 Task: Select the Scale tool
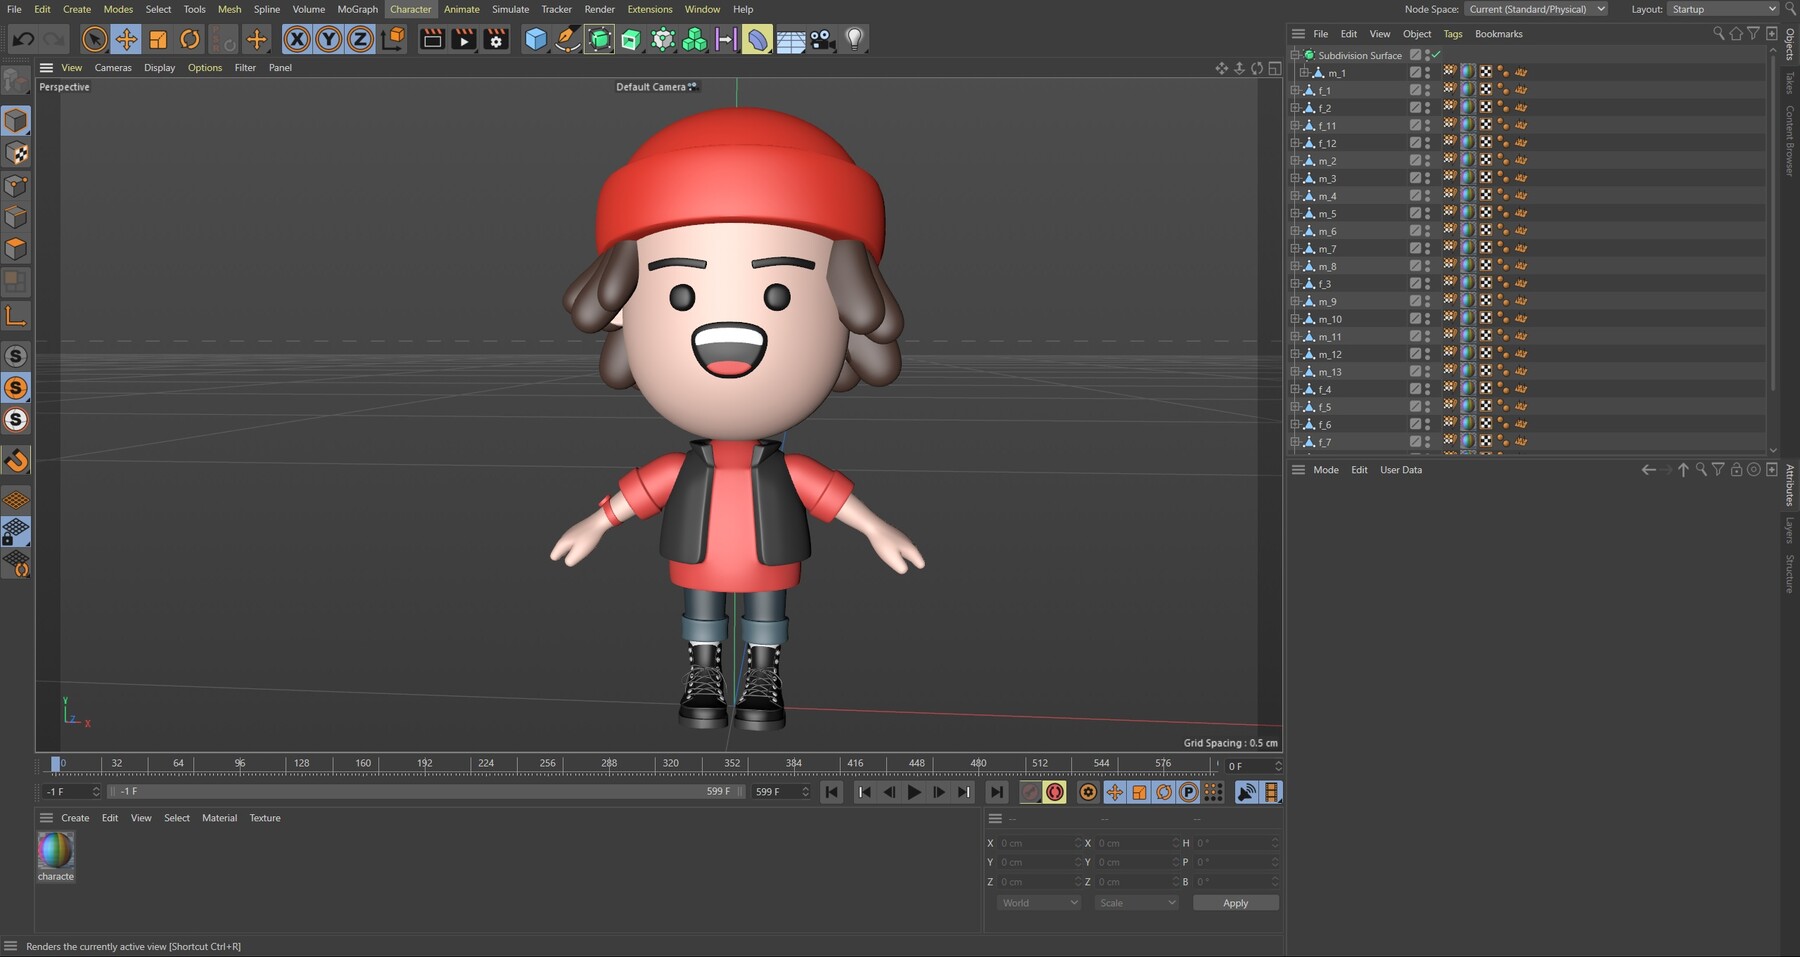(158, 39)
